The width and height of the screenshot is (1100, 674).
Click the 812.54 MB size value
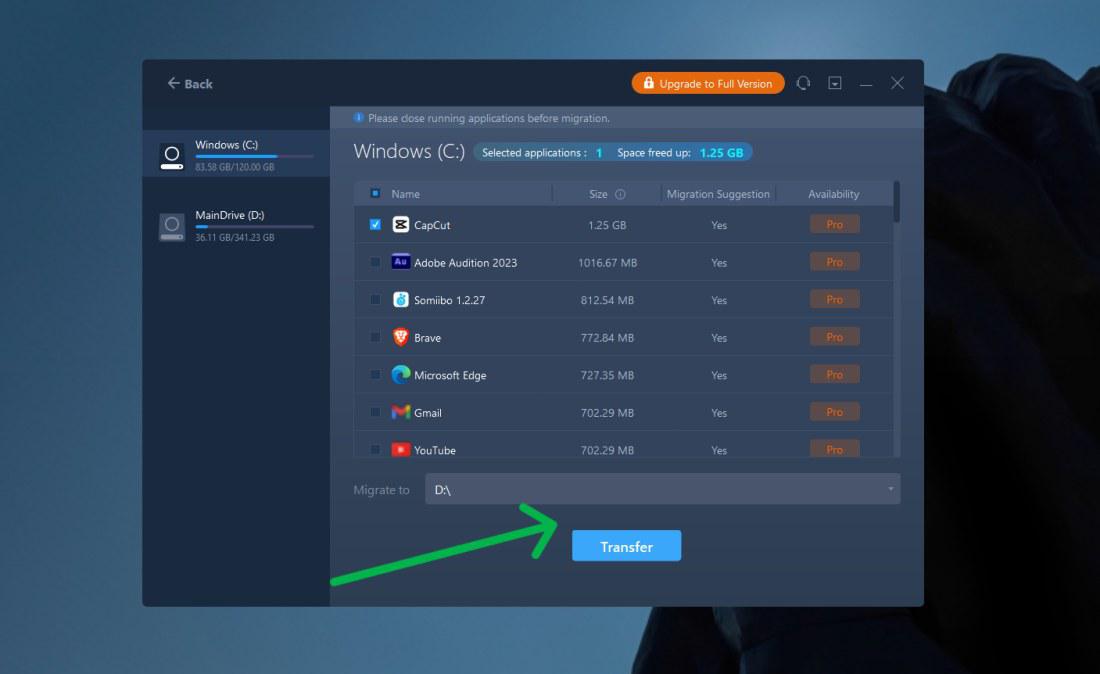tap(608, 300)
